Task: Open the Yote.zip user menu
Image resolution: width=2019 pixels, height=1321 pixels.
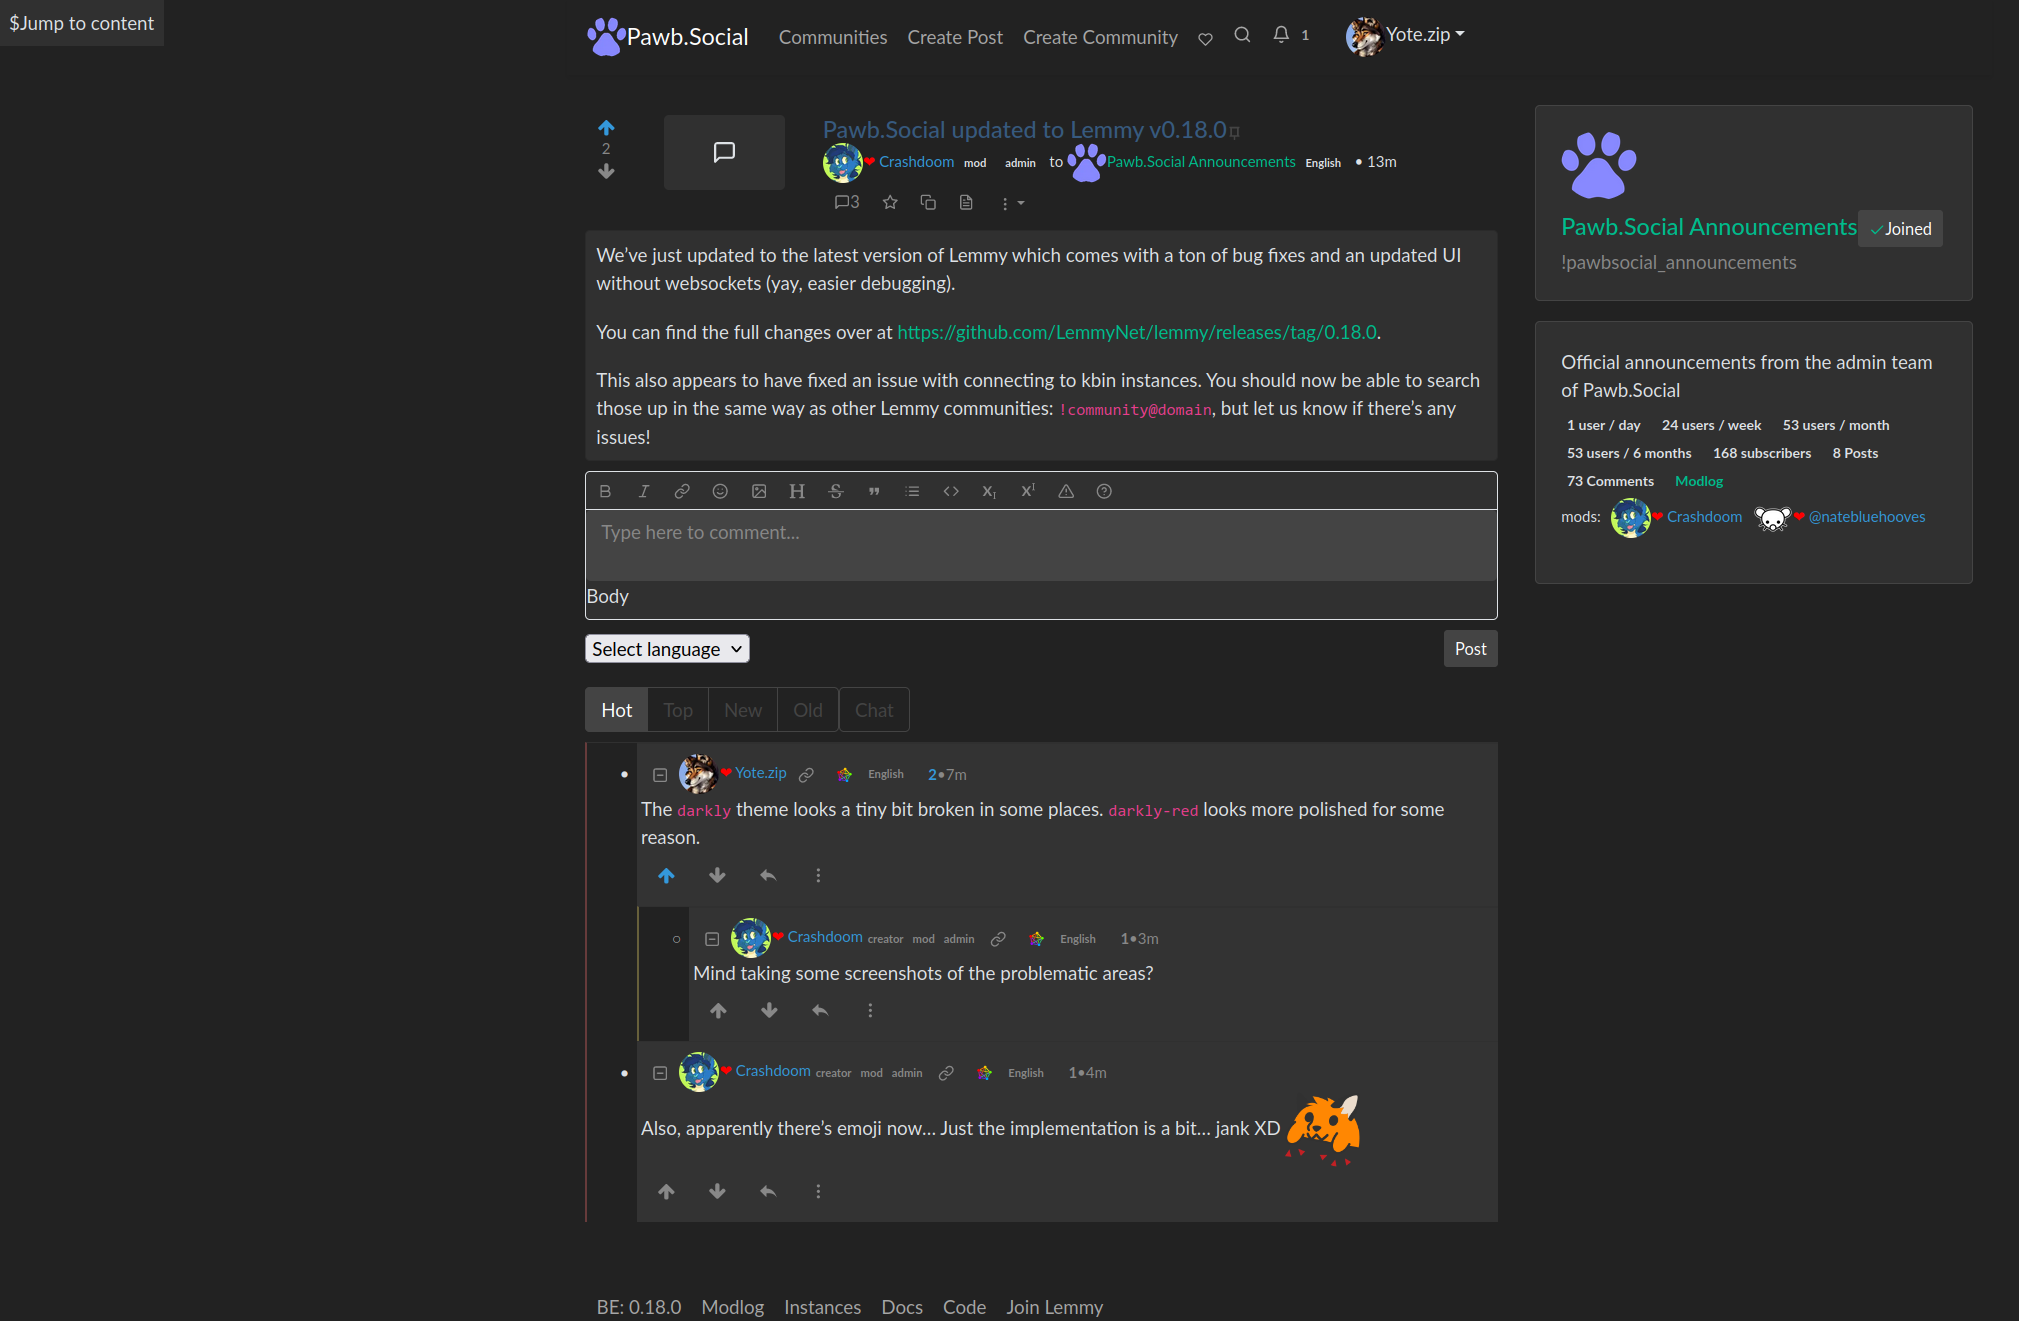Action: [1405, 35]
